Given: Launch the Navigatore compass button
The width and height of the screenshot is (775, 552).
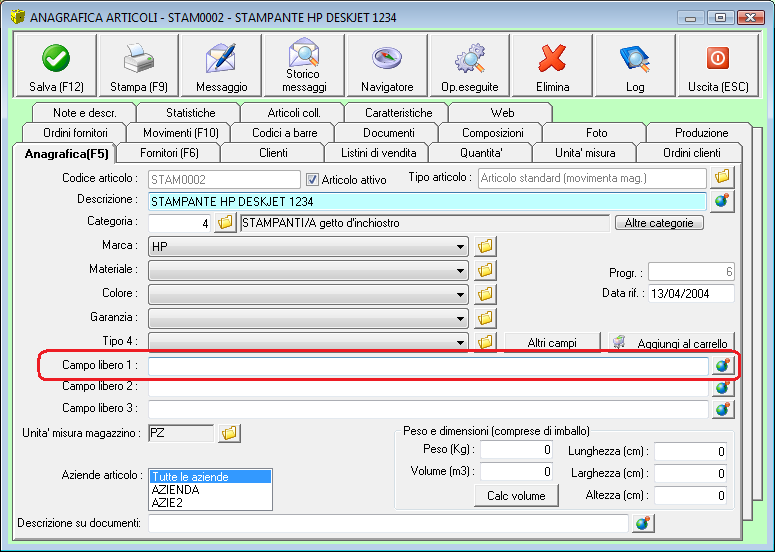Looking at the screenshot, I should coord(387,65).
